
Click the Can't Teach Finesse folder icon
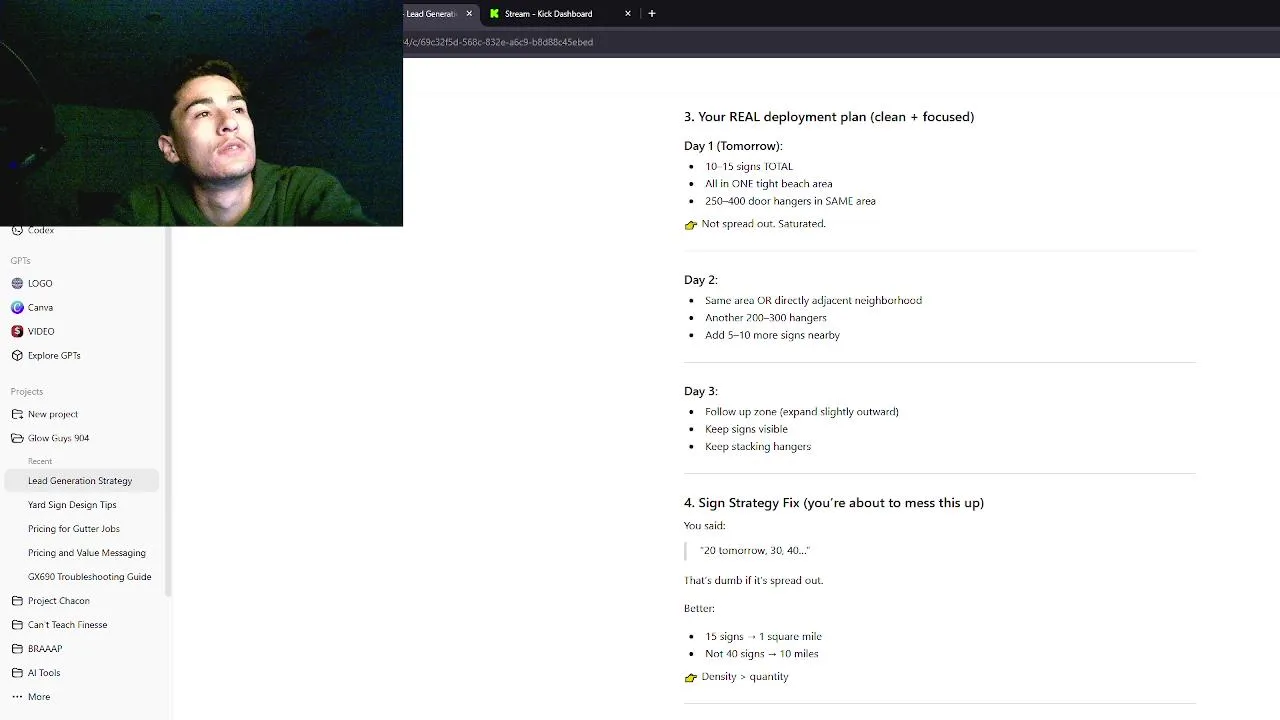click(17, 625)
